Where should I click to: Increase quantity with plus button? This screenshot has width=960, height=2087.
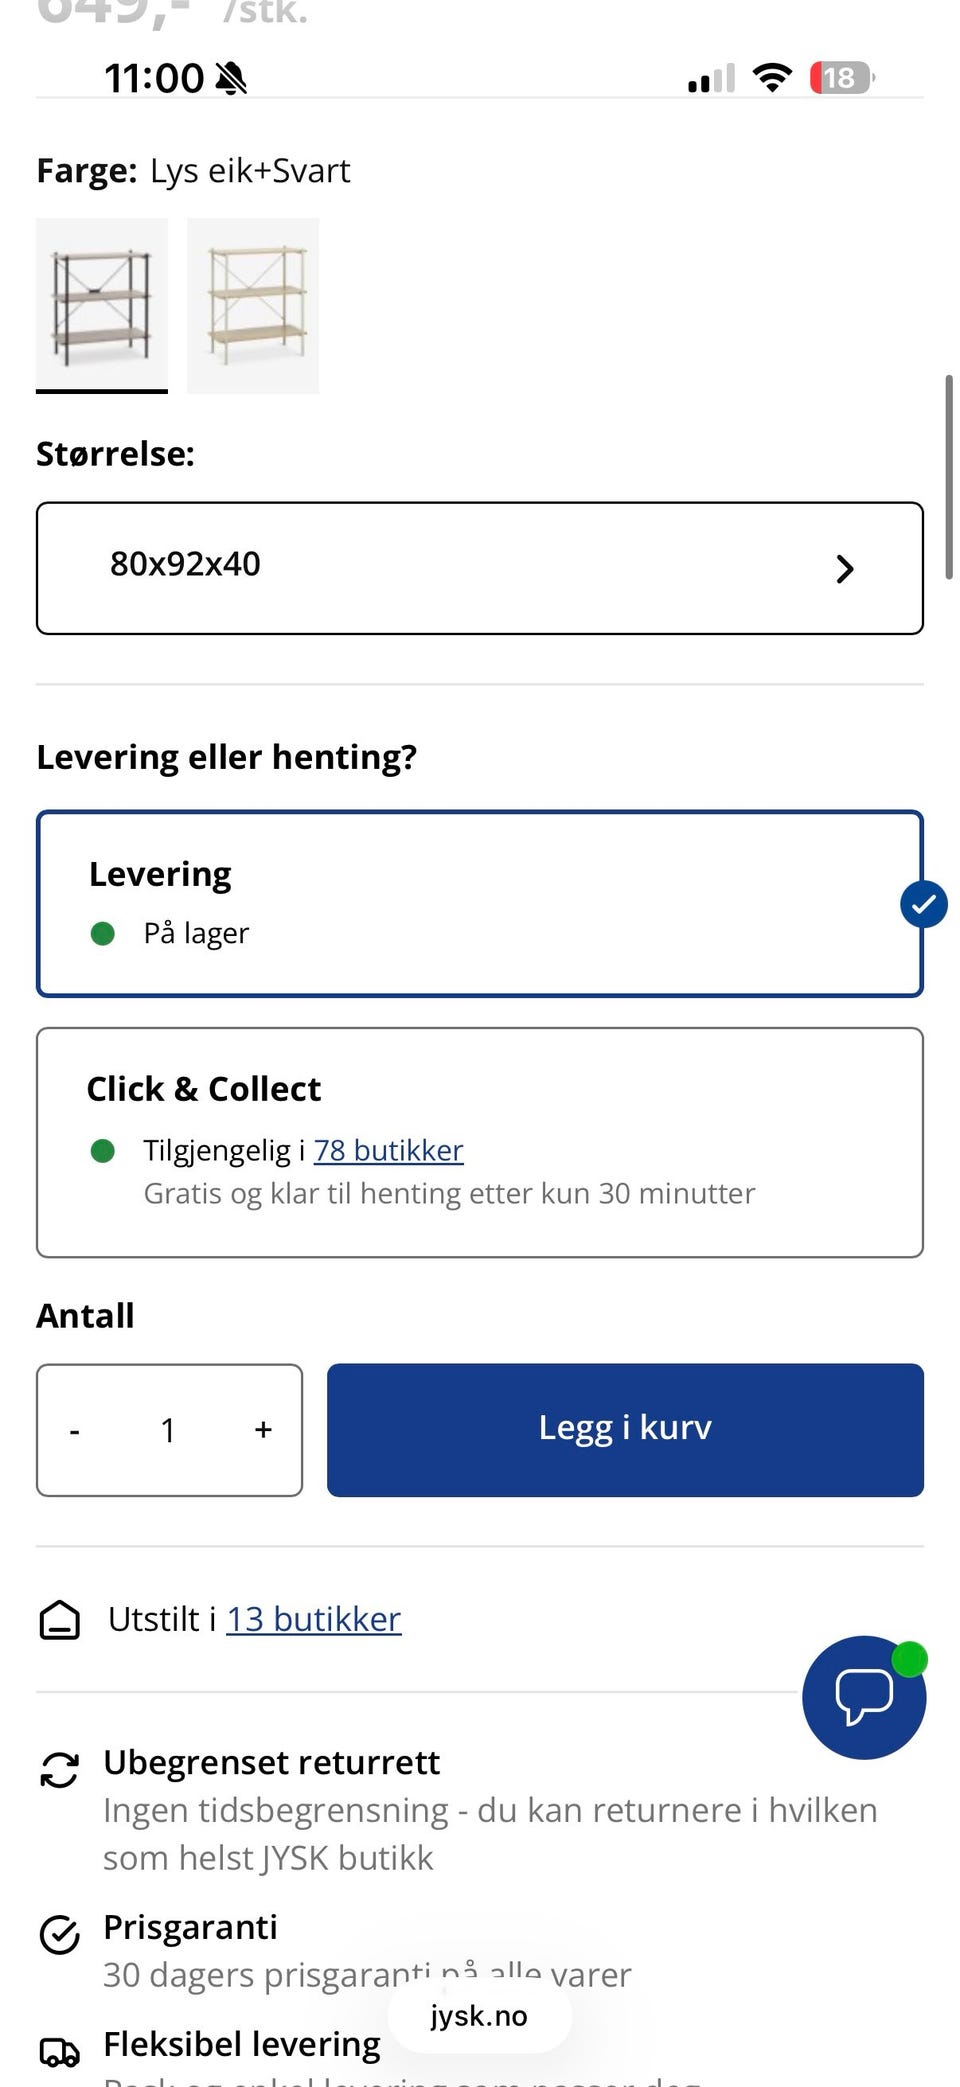pos(263,1430)
